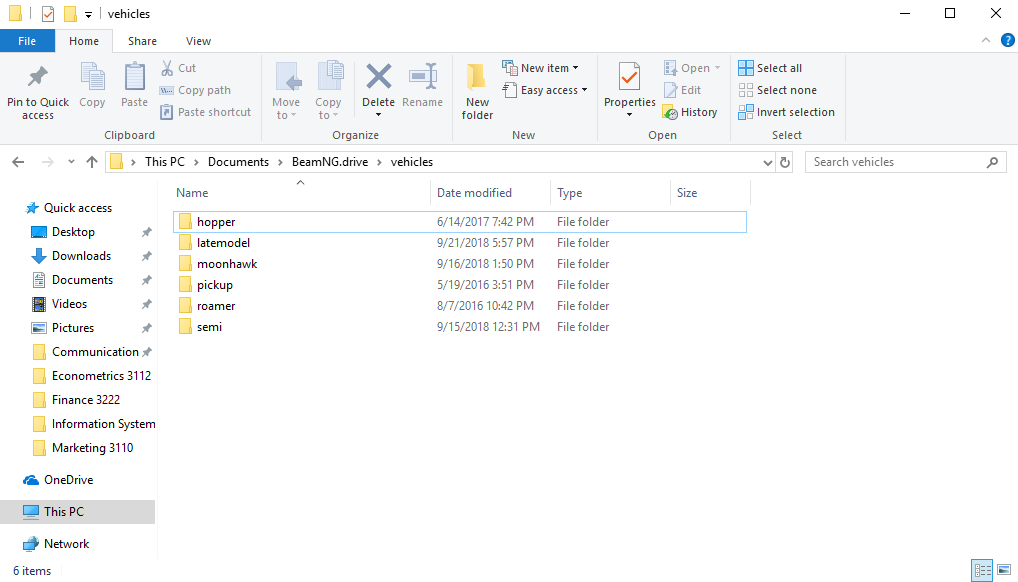Collapse the ribbon with the chevron
The image size is (1018, 582).
986,40
